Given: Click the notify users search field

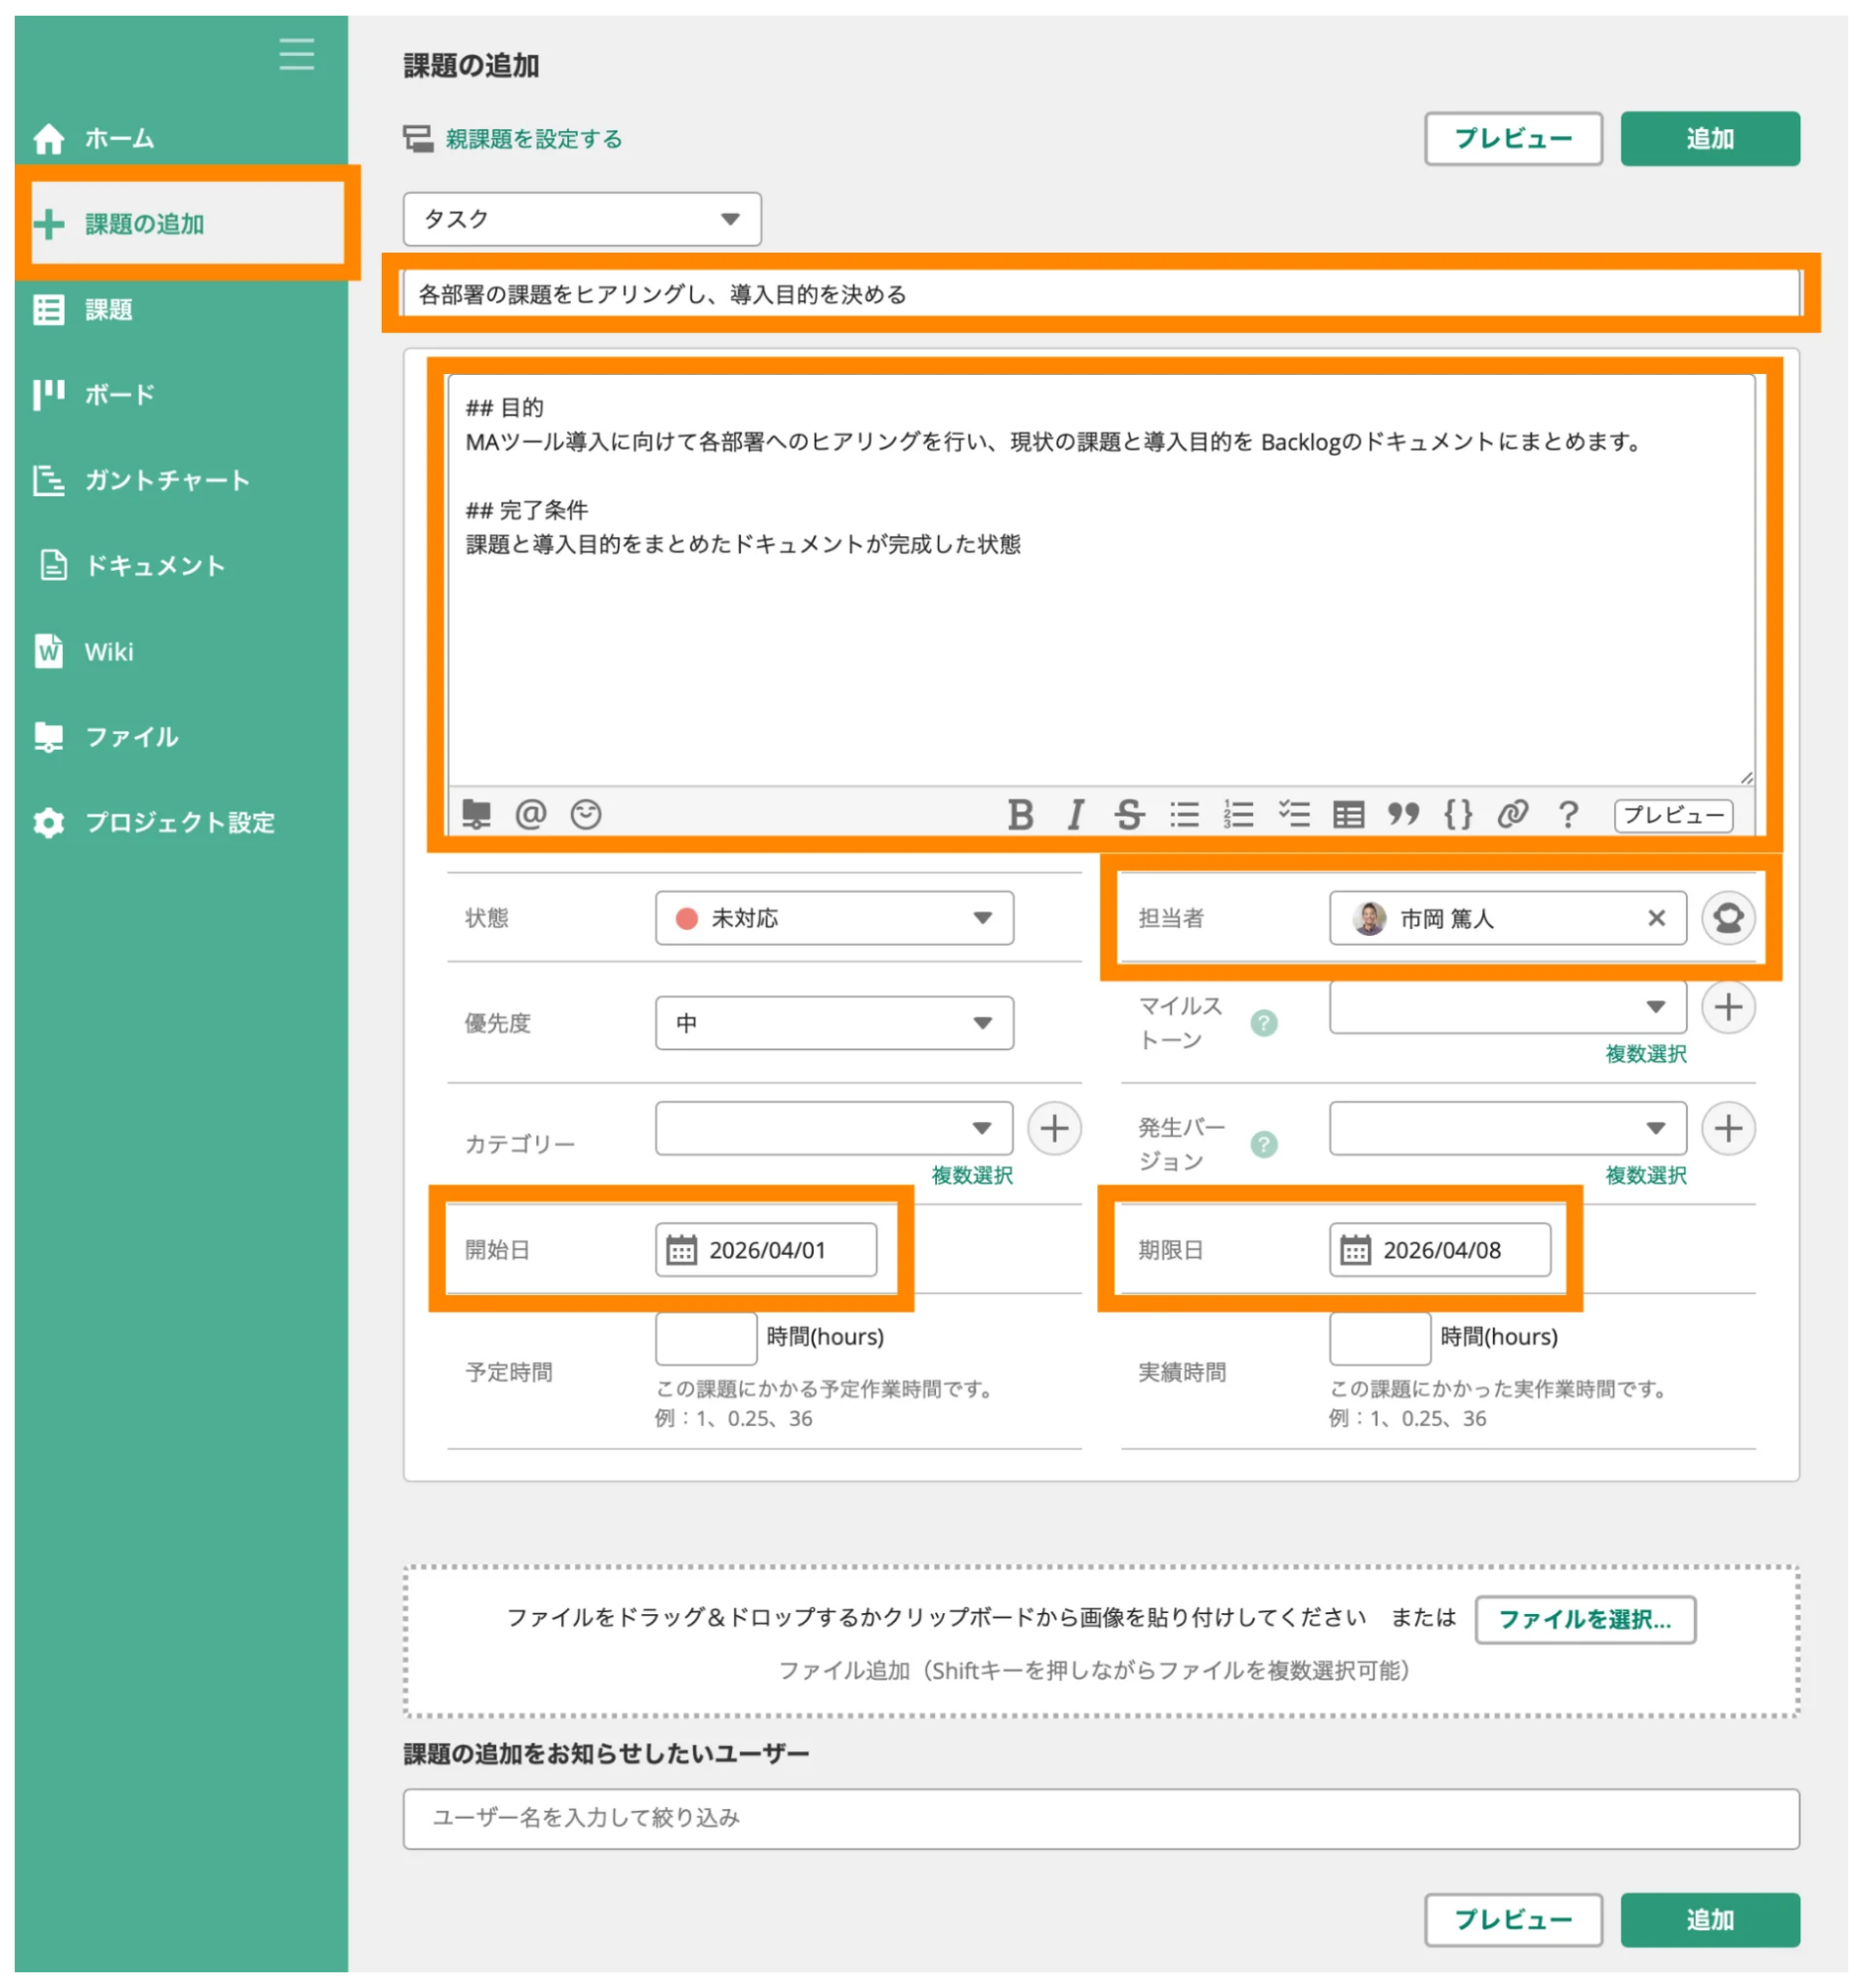Looking at the screenshot, I should click(x=1101, y=1819).
